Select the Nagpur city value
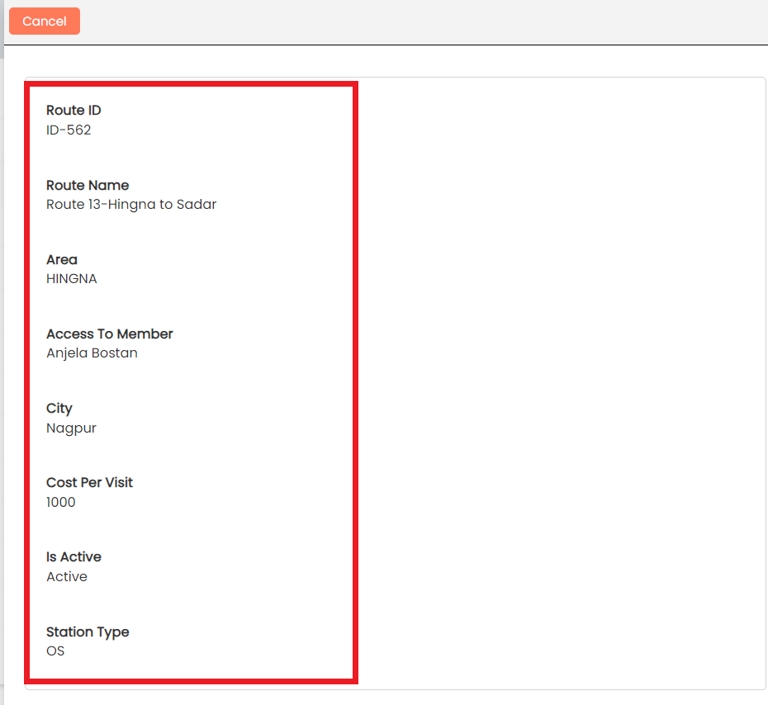The image size is (768, 705). click(71, 428)
